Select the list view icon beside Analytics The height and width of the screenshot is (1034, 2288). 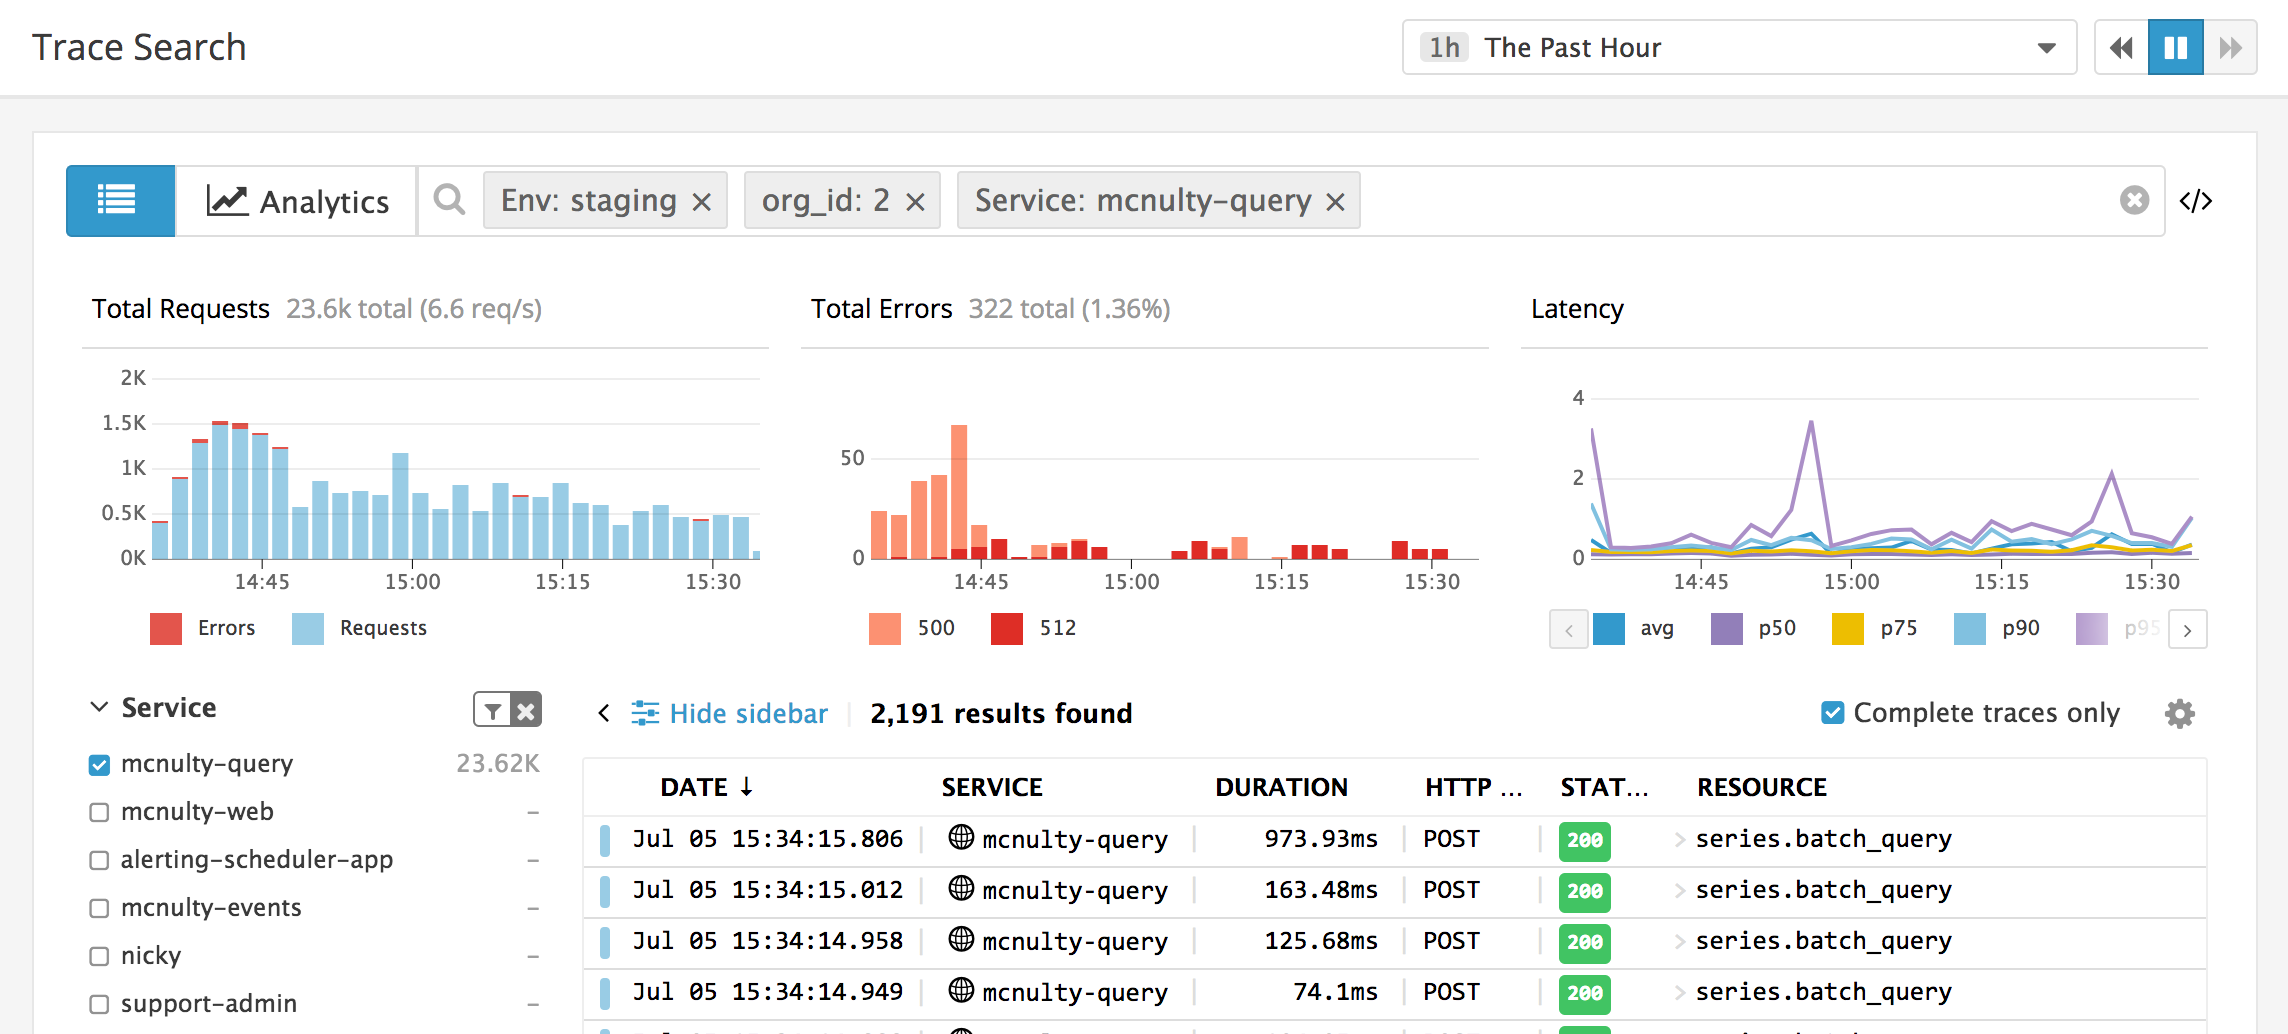[119, 200]
